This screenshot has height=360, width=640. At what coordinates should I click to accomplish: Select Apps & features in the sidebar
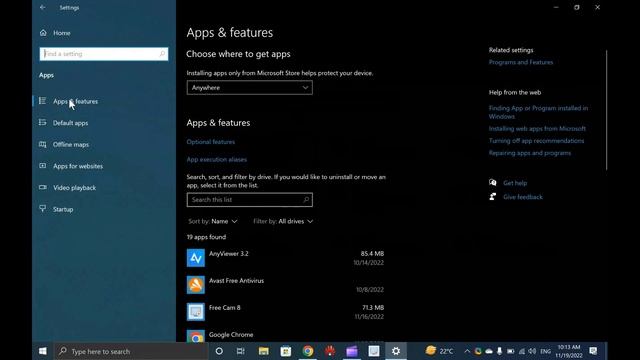(76, 101)
